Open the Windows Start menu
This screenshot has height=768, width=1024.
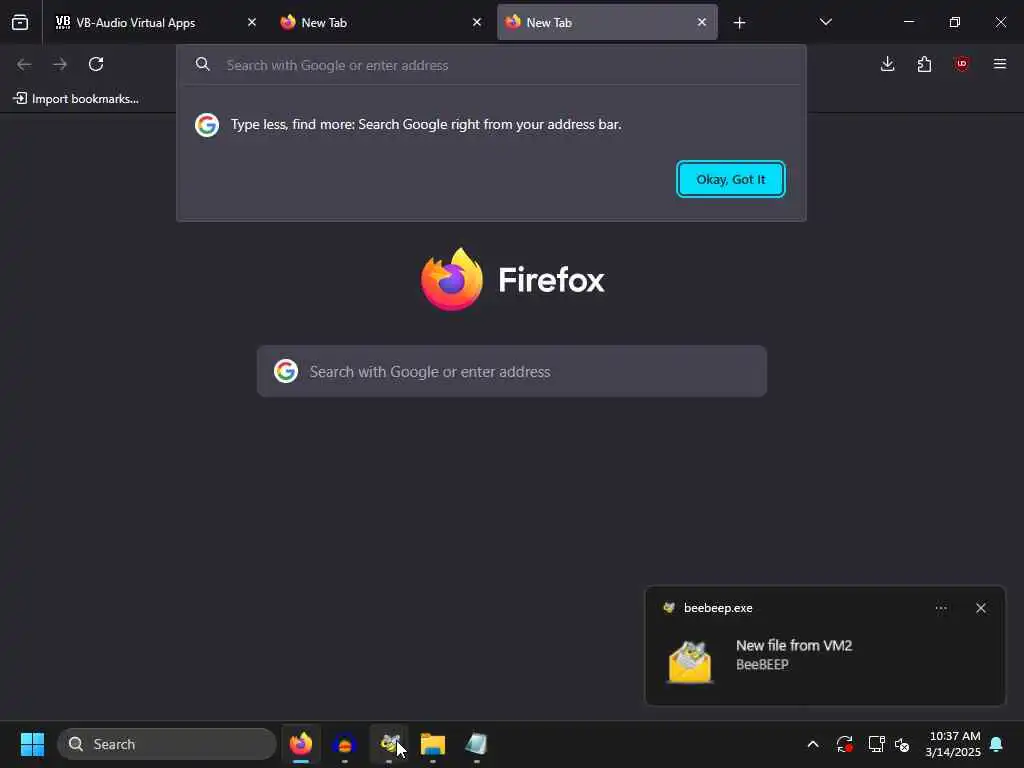click(x=32, y=744)
